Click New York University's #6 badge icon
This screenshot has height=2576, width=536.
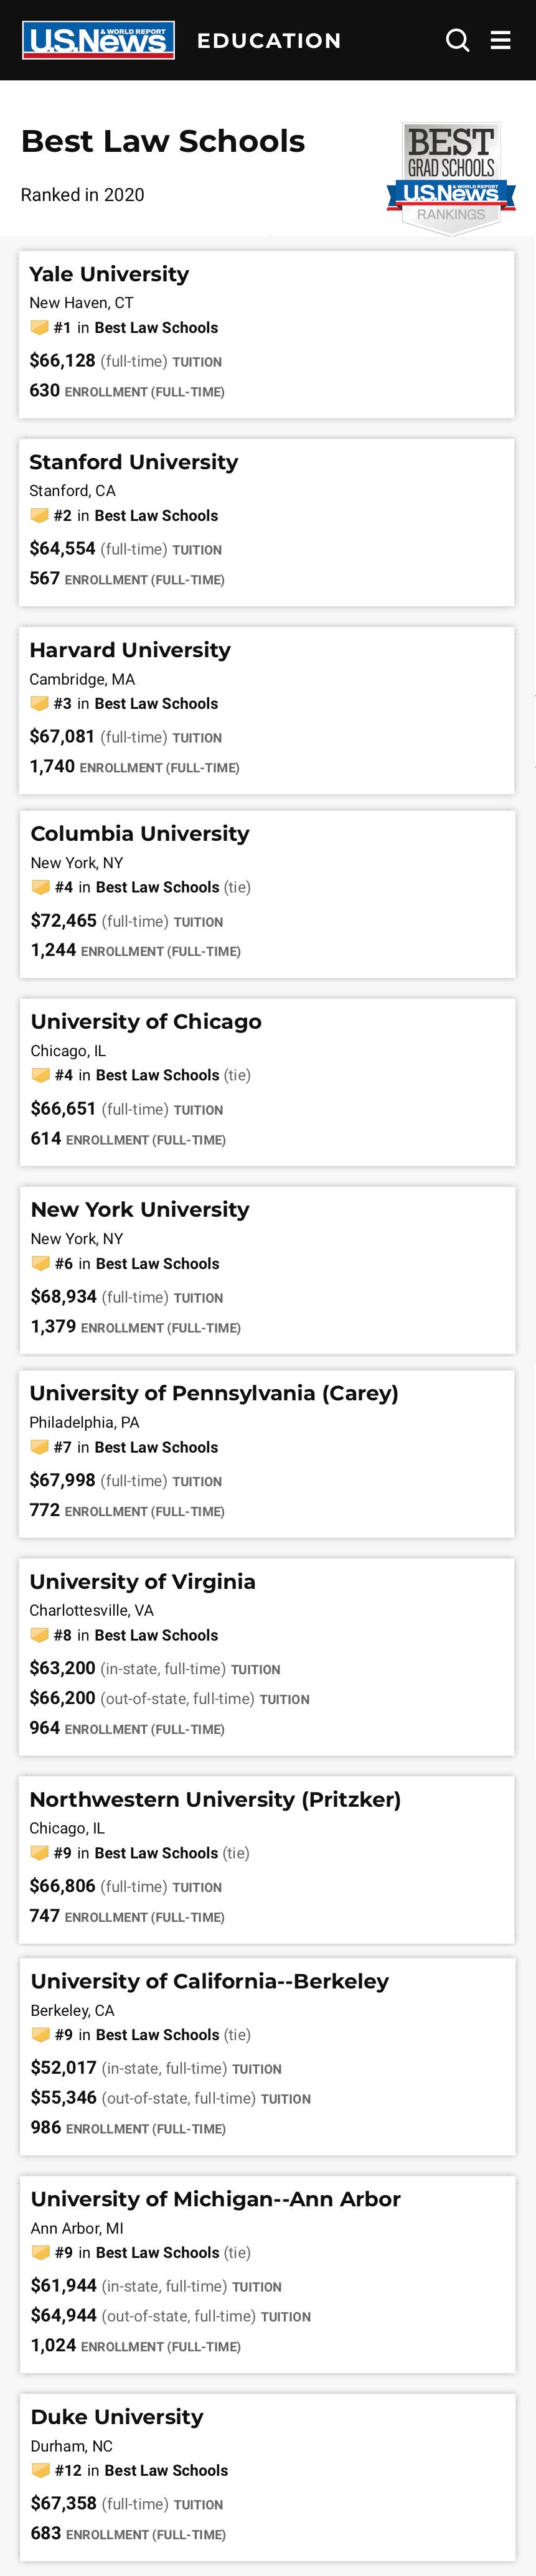[40, 1264]
